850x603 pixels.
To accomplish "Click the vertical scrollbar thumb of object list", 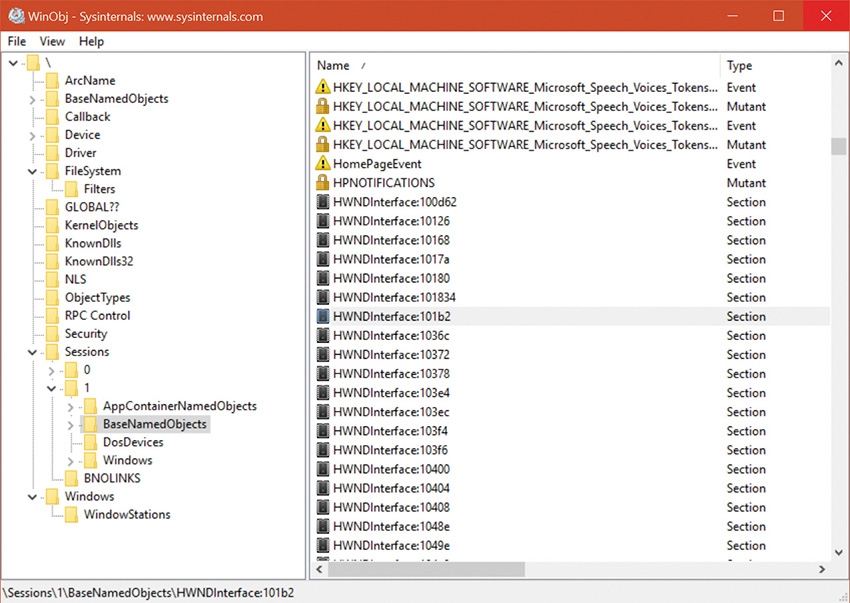I will [838, 145].
